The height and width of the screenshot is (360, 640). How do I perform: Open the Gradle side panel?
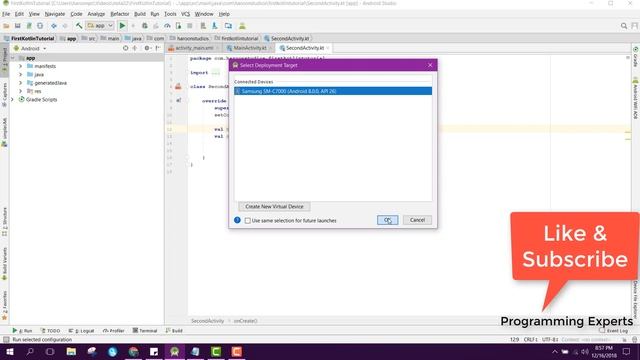[636, 57]
